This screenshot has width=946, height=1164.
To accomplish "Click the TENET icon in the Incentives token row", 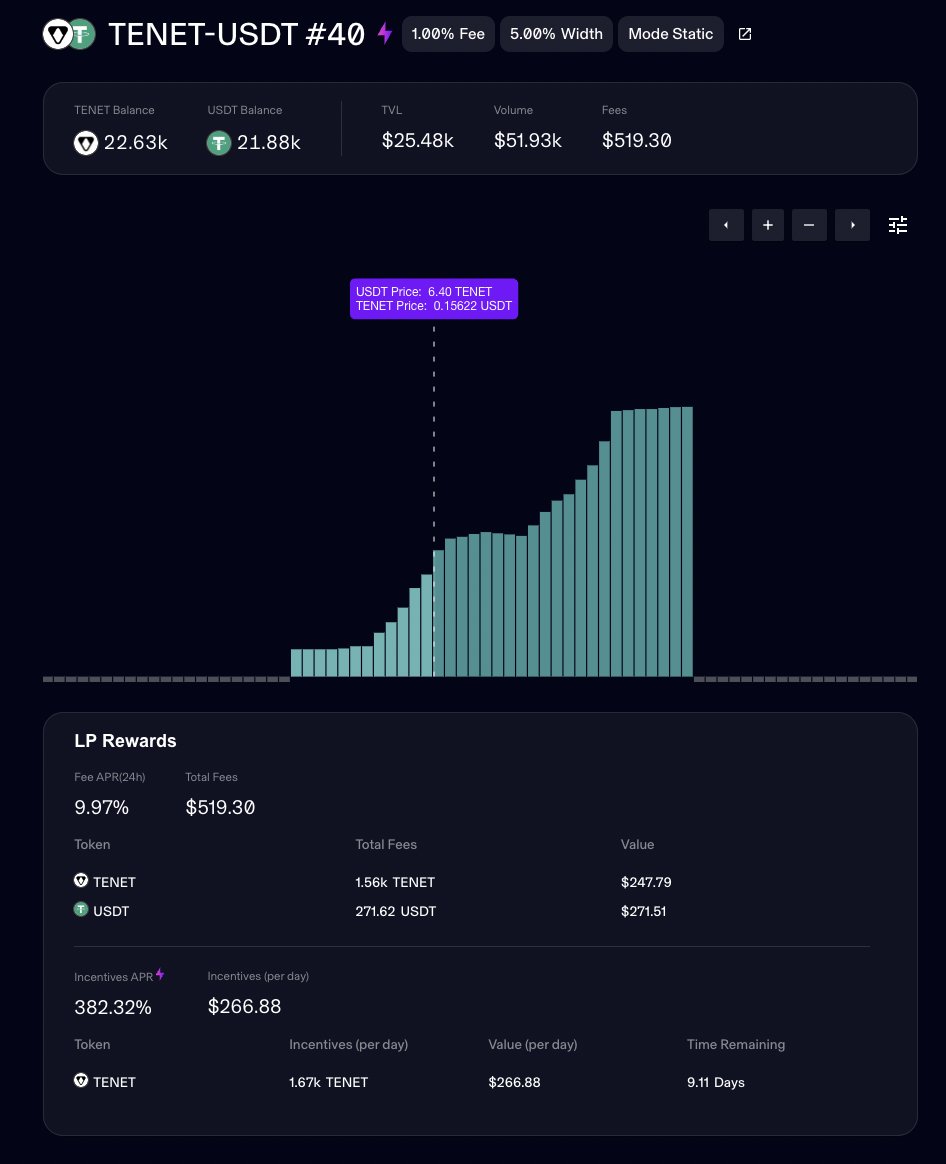I will click(81, 1079).
